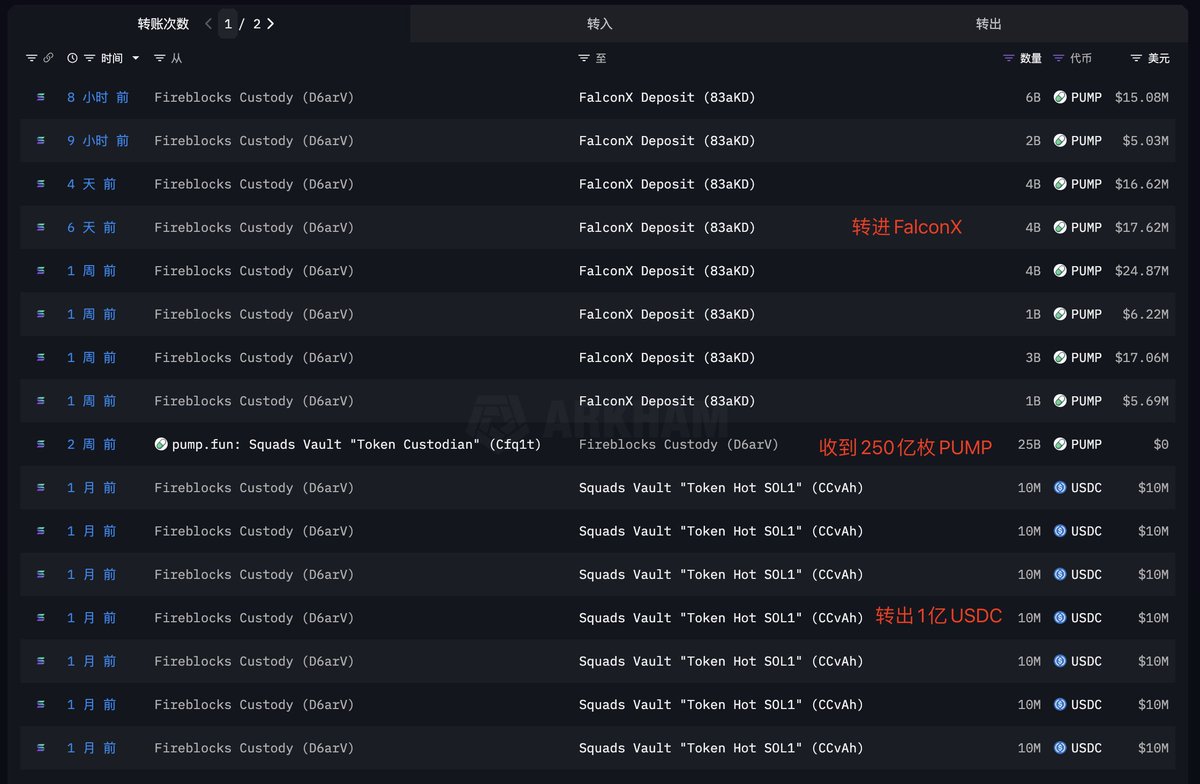Open Fireblocks Custody (D6arV) in the $16.62M row
Screen dimensions: 1200x784
254,184
